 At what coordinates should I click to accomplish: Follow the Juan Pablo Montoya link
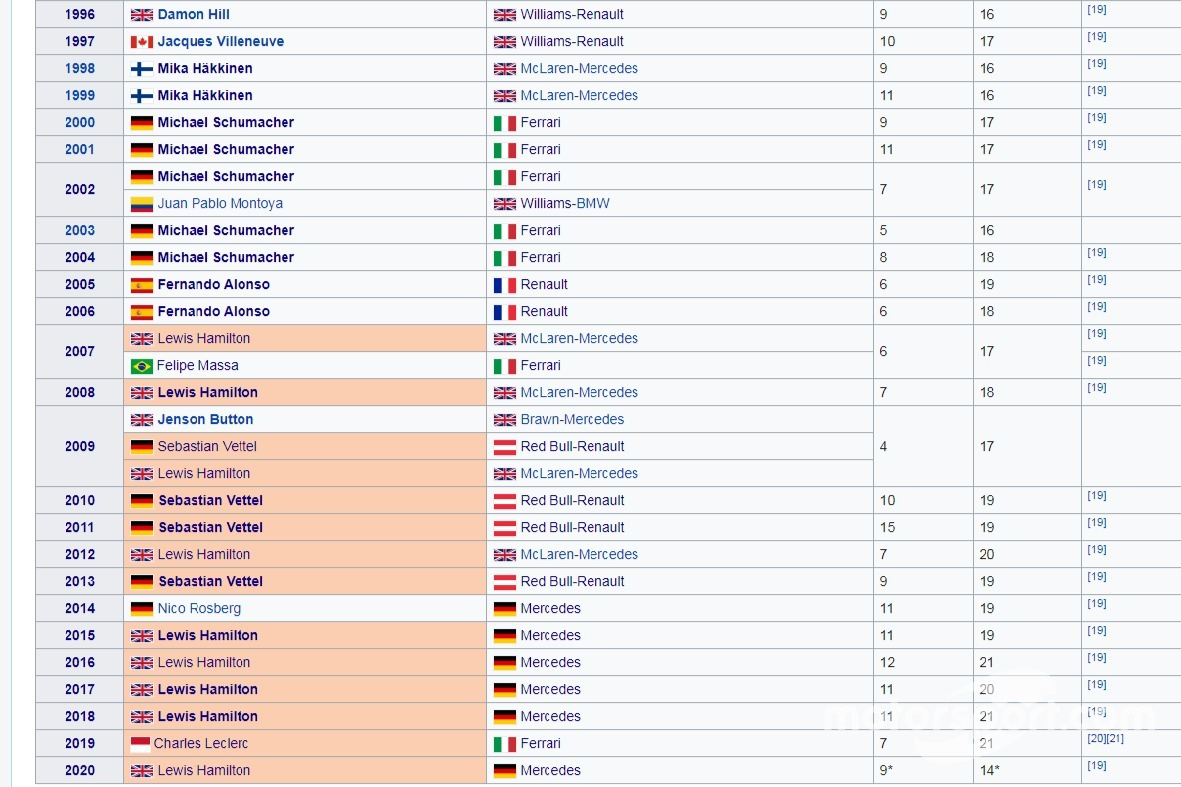pyautogui.click(x=220, y=204)
